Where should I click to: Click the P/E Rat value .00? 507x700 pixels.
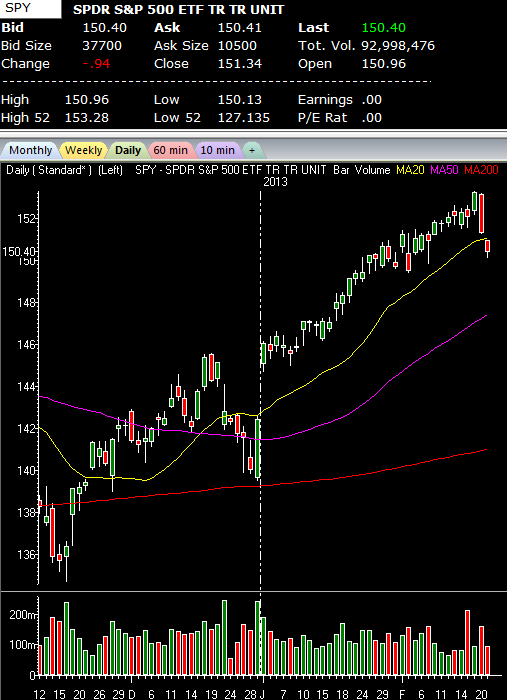371,118
